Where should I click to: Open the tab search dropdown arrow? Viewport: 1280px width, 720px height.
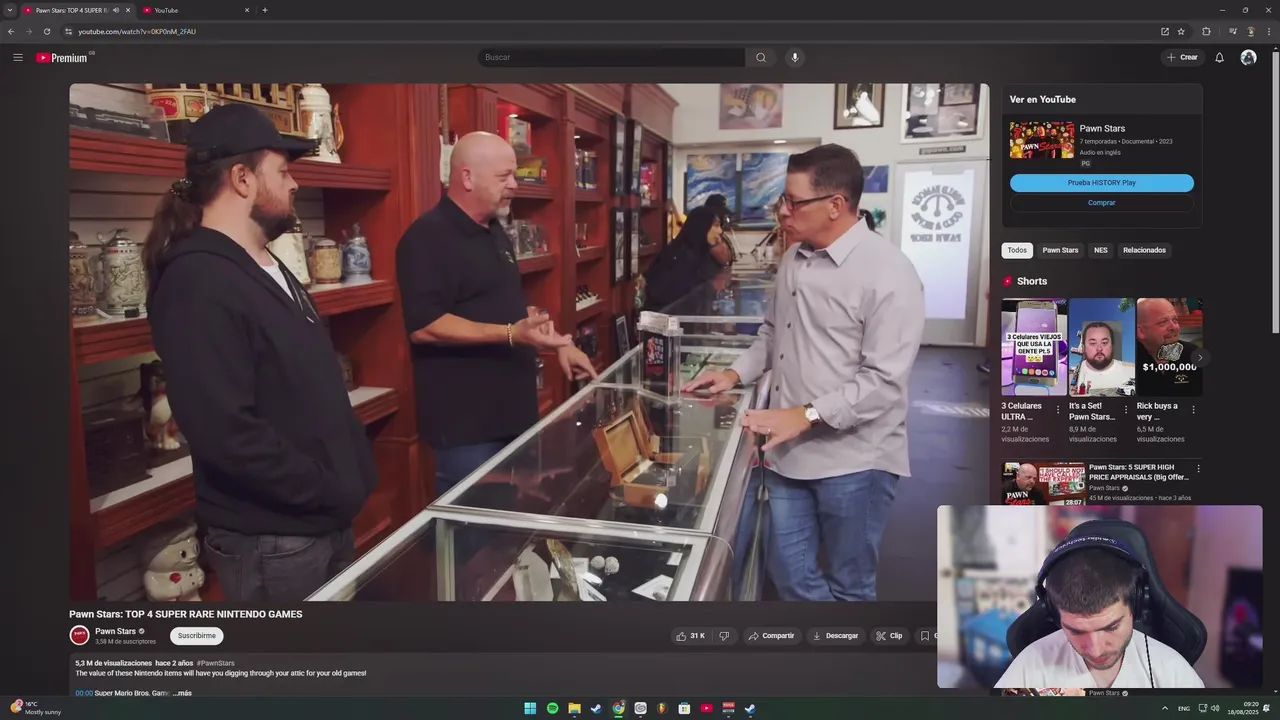click(x=9, y=10)
